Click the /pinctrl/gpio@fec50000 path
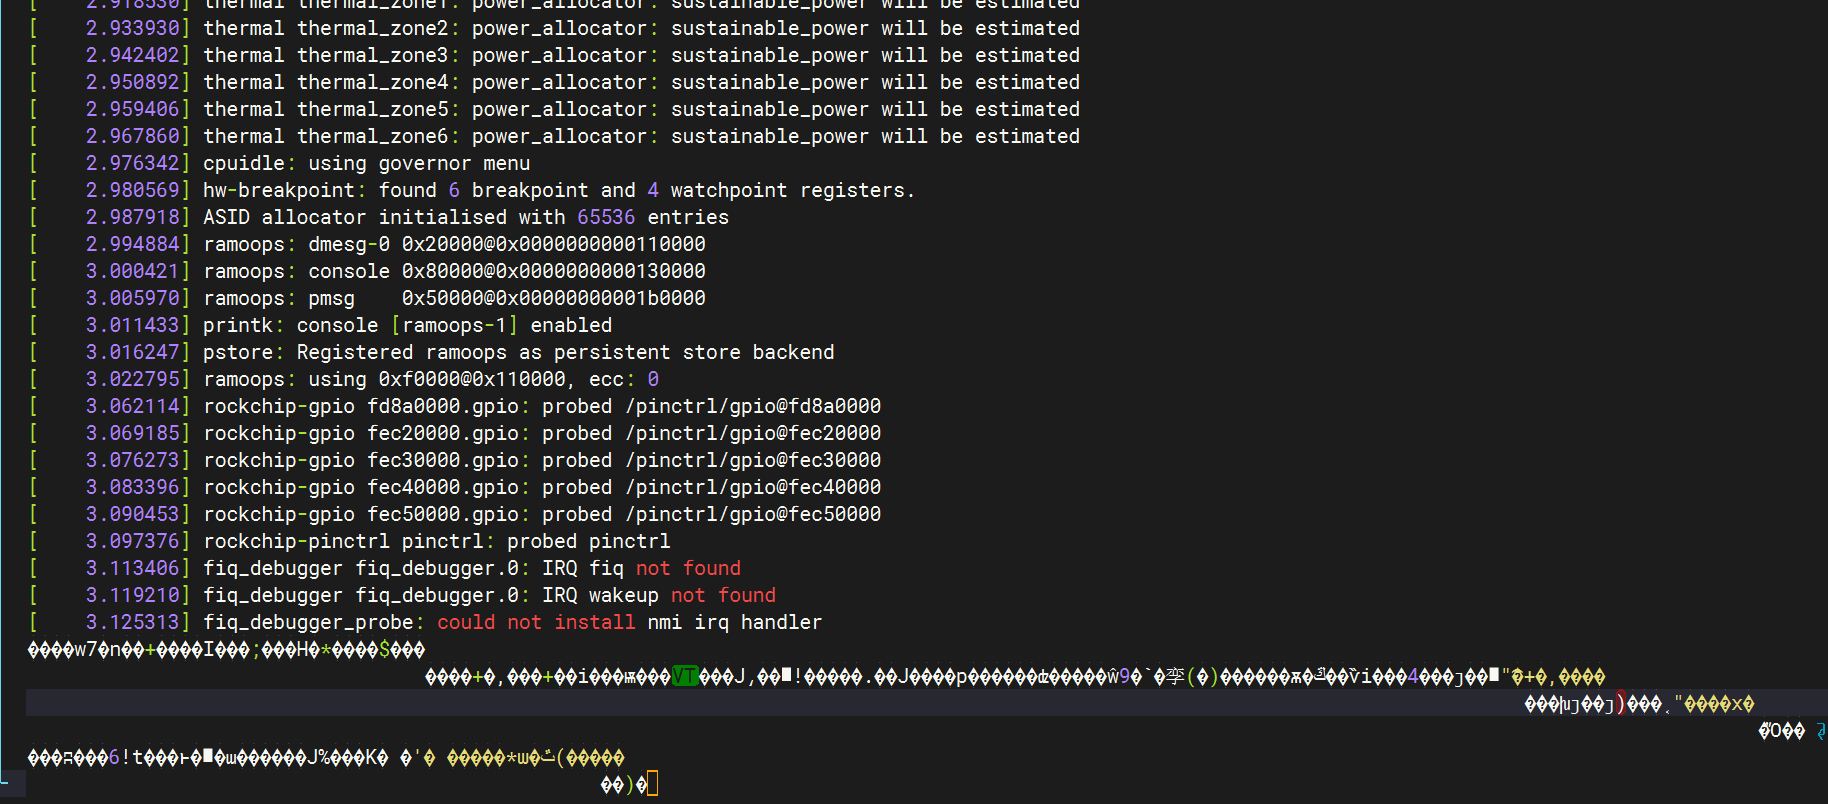The height and width of the screenshot is (804, 1828). [x=752, y=514]
